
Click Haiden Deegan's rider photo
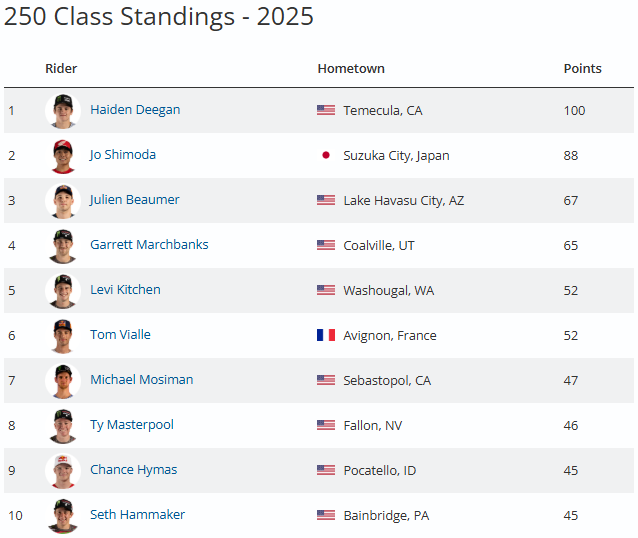point(63,110)
